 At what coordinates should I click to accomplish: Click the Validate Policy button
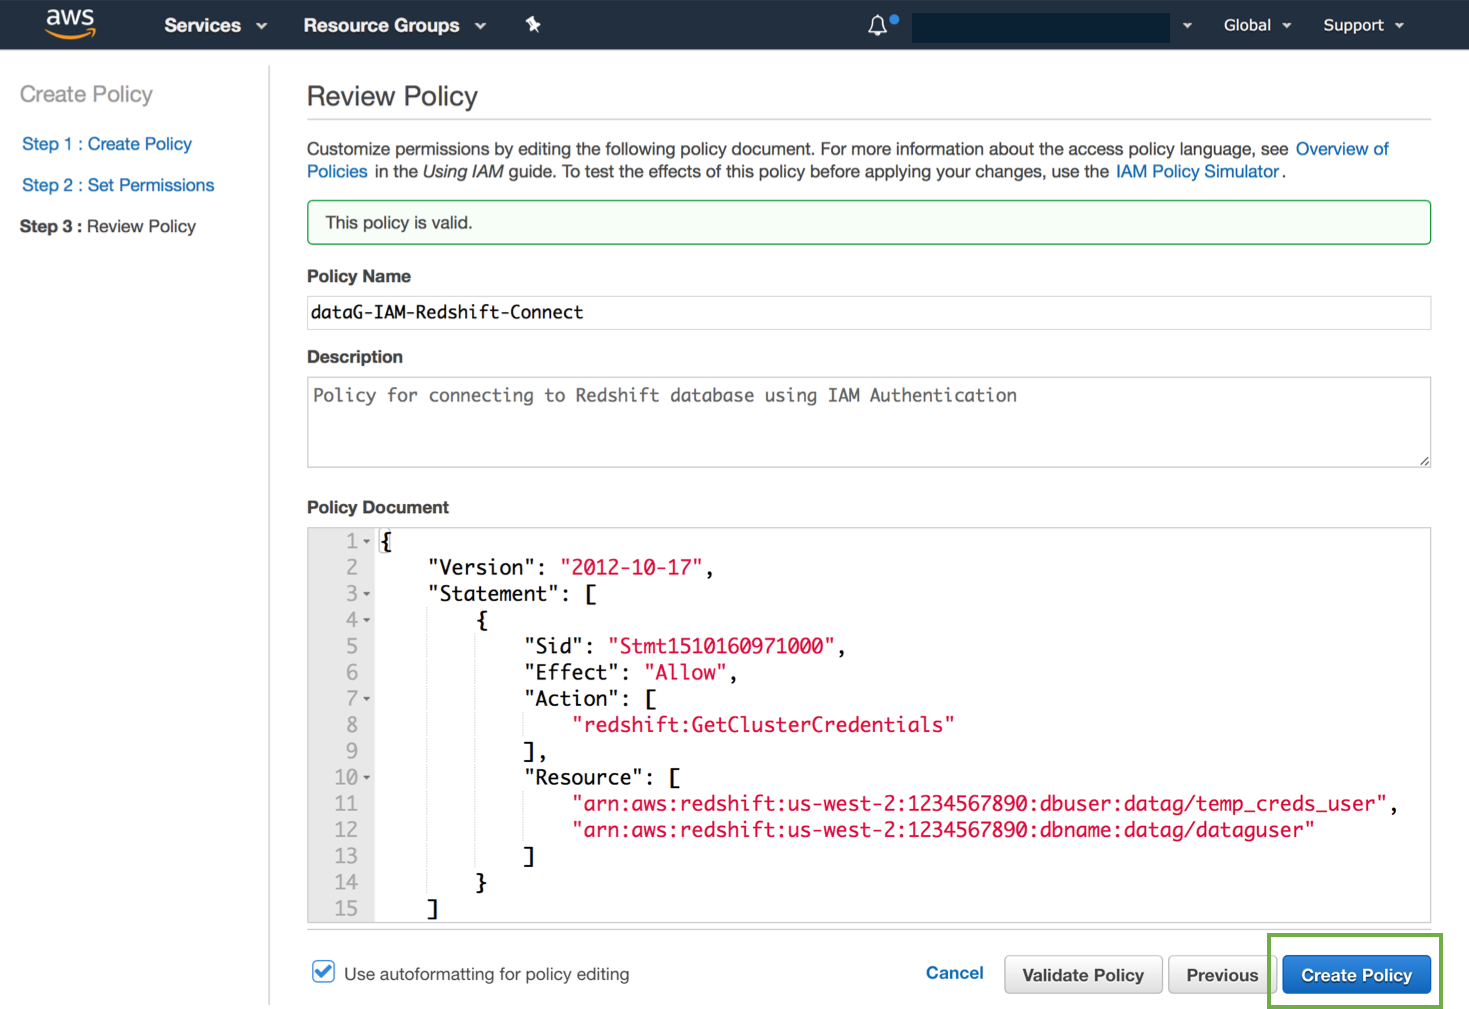1083,975
